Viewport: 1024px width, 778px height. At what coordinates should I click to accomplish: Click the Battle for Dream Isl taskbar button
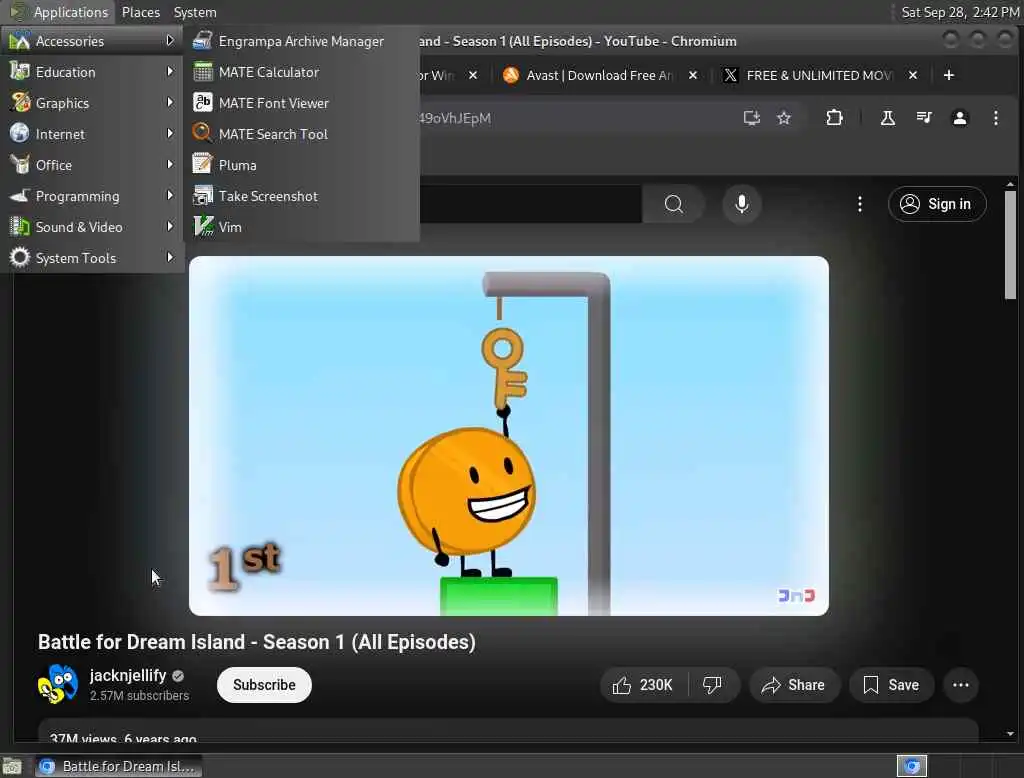point(118,766)
